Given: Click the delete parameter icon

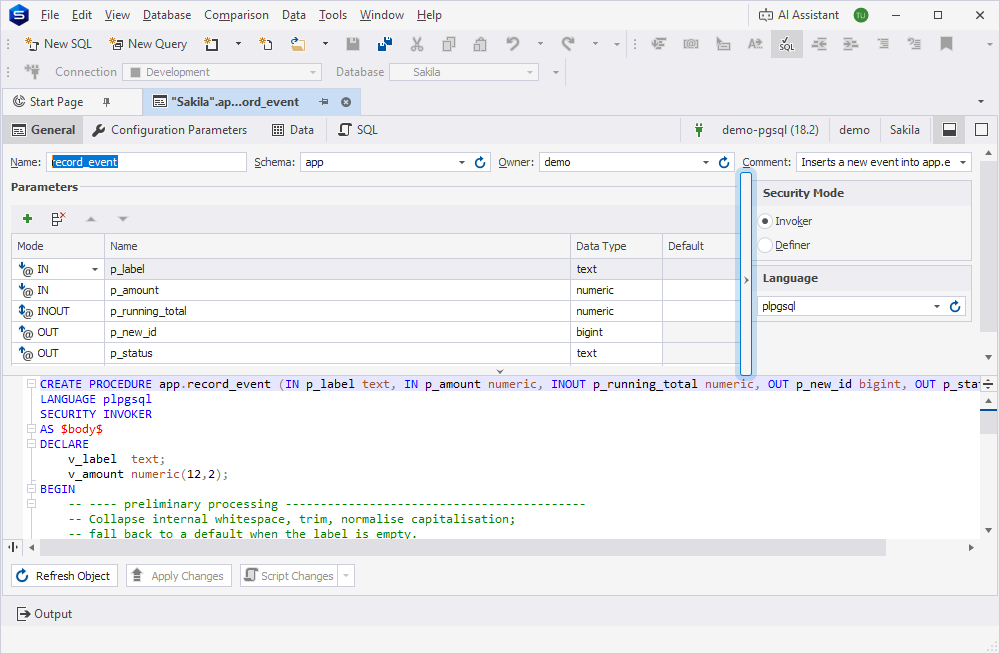Looking at the screenshot, I should coord(59,219).
